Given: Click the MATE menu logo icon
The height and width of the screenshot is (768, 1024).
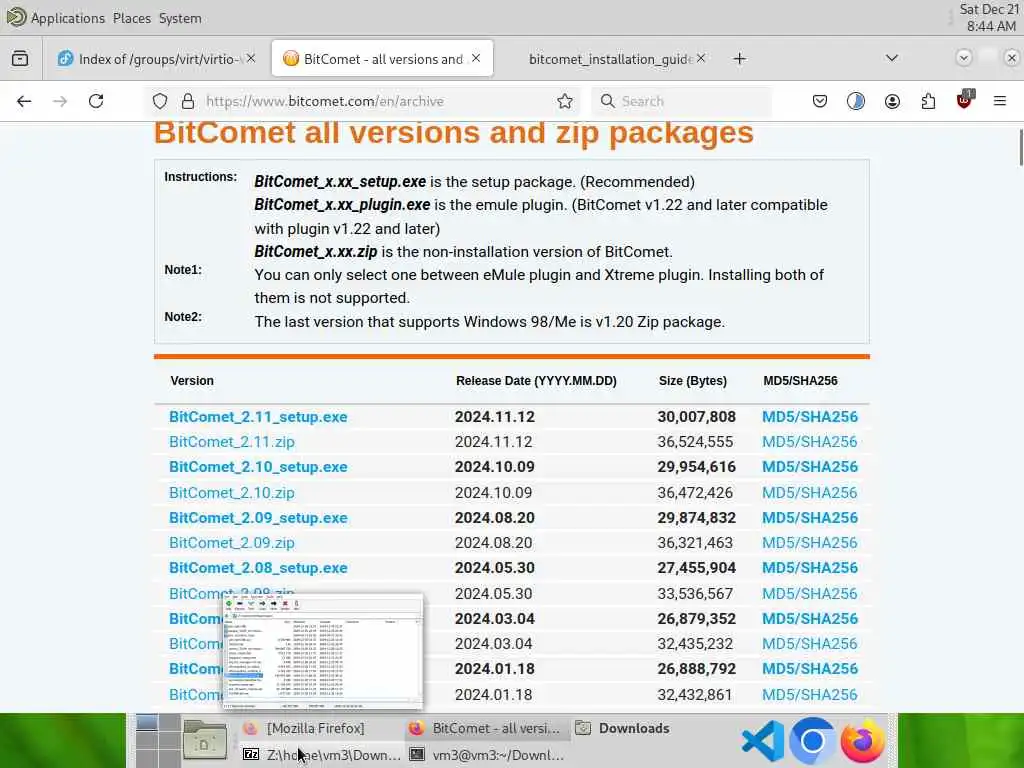Looking at the screenshot, I should (16, 17).
